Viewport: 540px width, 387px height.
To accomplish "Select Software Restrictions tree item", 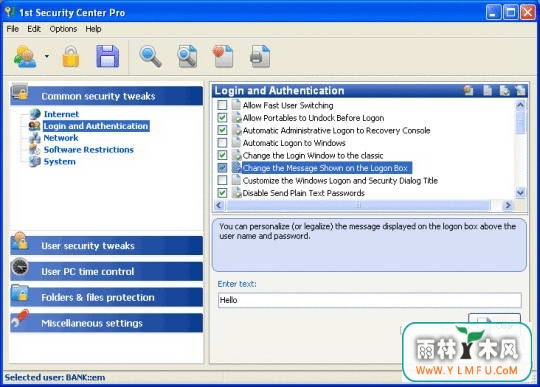I will (89, 149).
